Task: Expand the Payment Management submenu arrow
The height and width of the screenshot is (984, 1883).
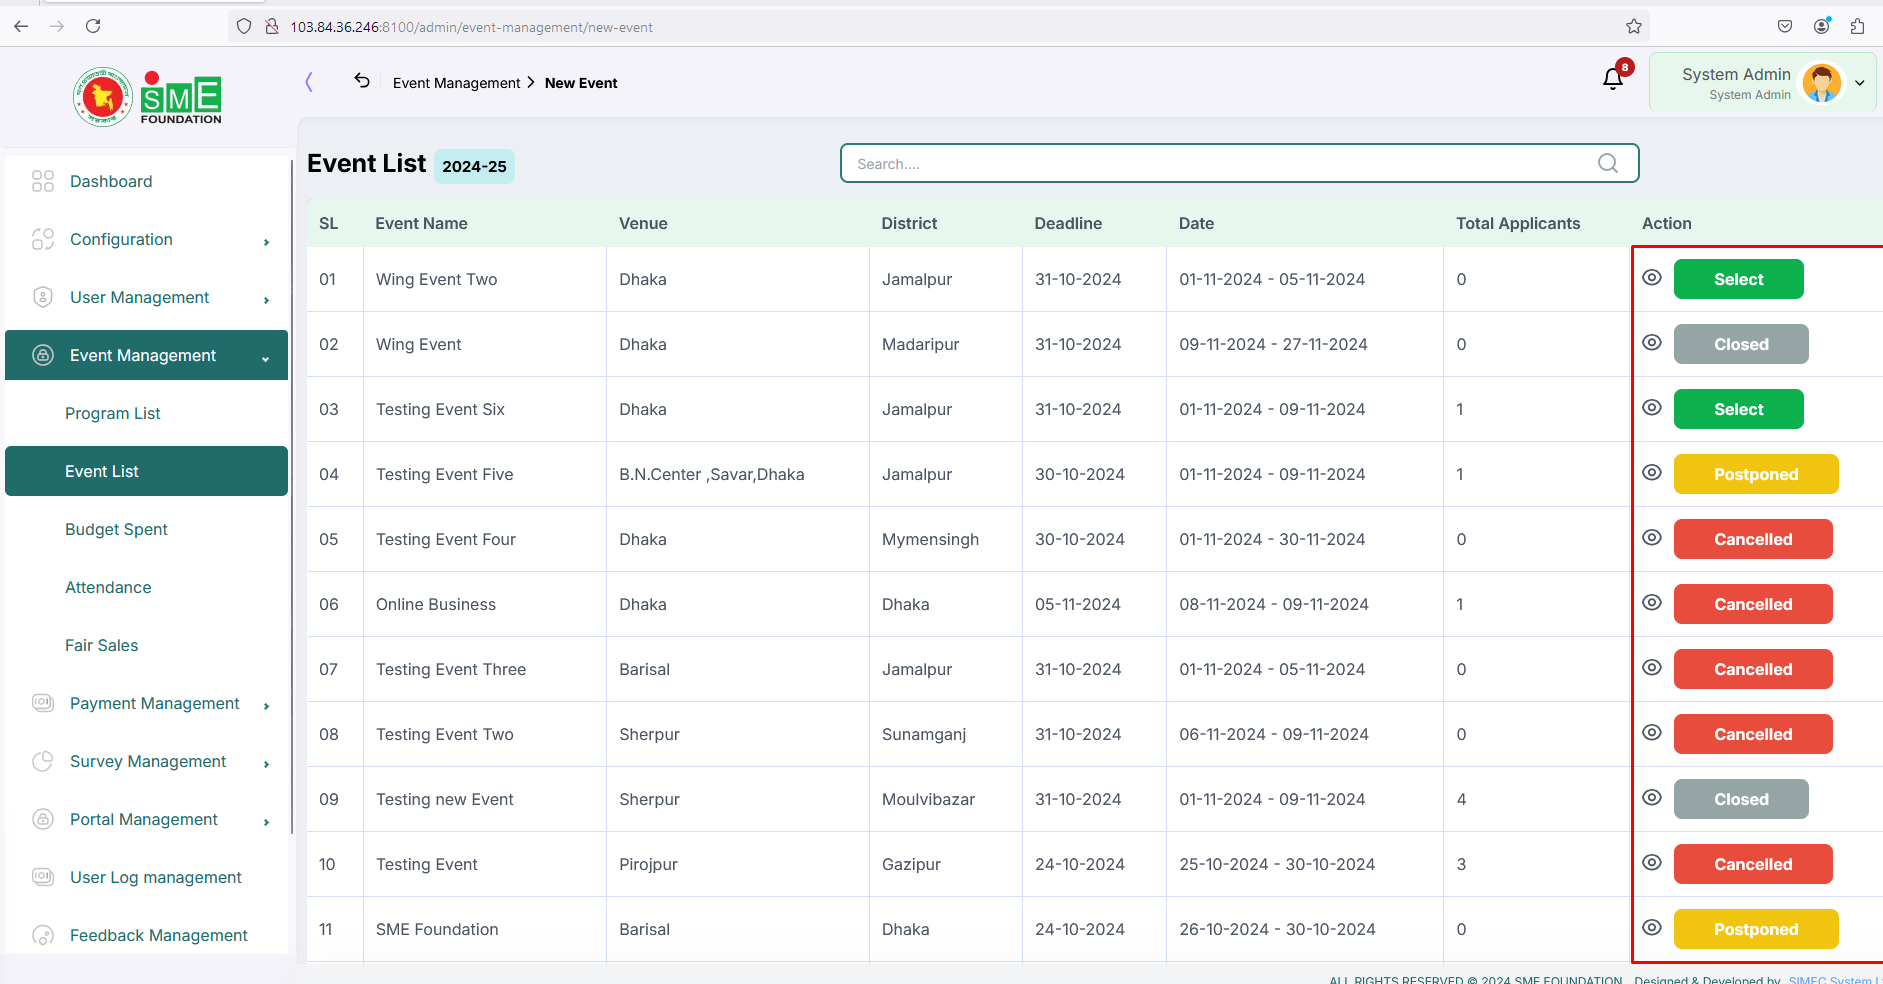Action: pos(266,706)
